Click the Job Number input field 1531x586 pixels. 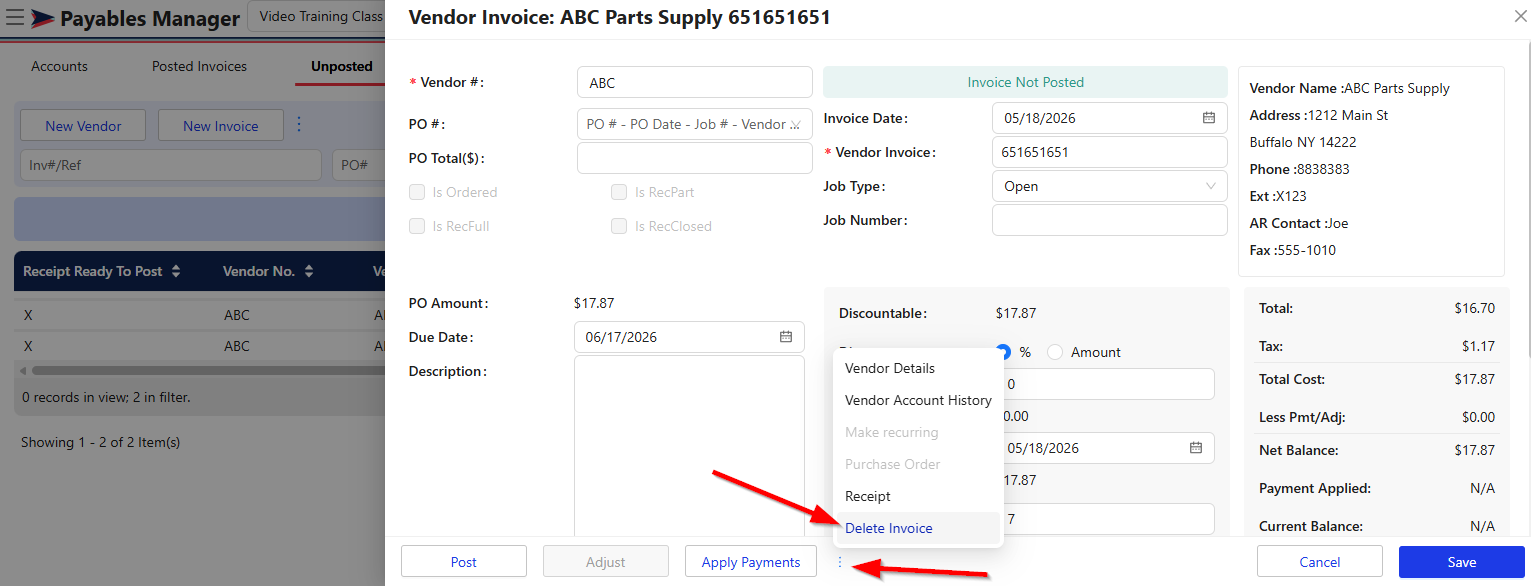tap(1110, 220)
